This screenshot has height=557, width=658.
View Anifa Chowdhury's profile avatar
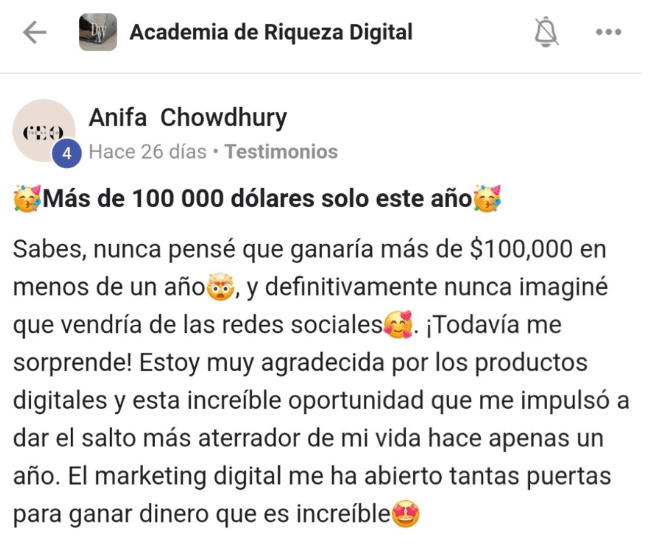point(44,131)
